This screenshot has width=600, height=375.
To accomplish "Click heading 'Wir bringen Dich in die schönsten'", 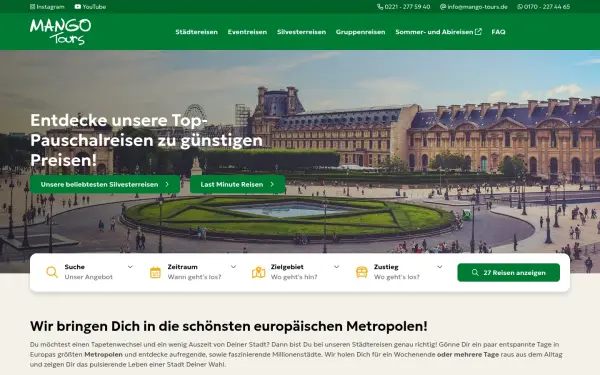I will (x=228, y=326).
